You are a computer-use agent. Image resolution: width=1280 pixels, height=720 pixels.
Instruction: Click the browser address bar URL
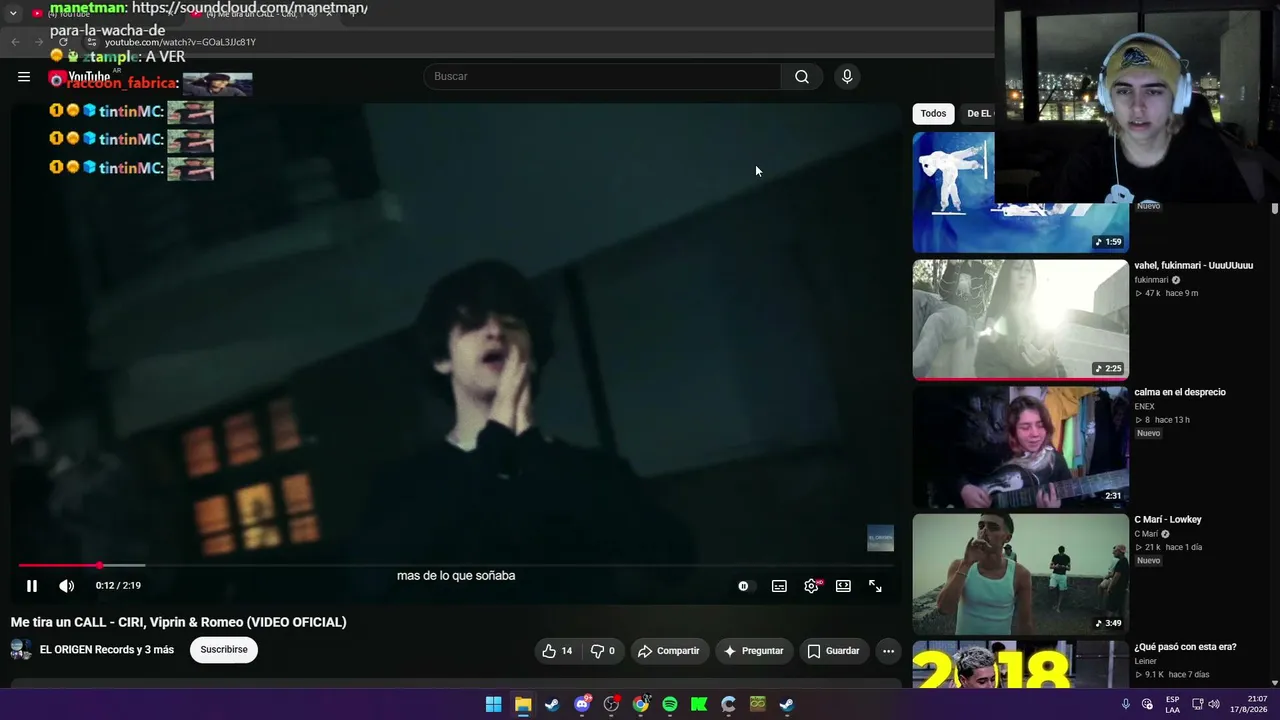pos(180,42)
